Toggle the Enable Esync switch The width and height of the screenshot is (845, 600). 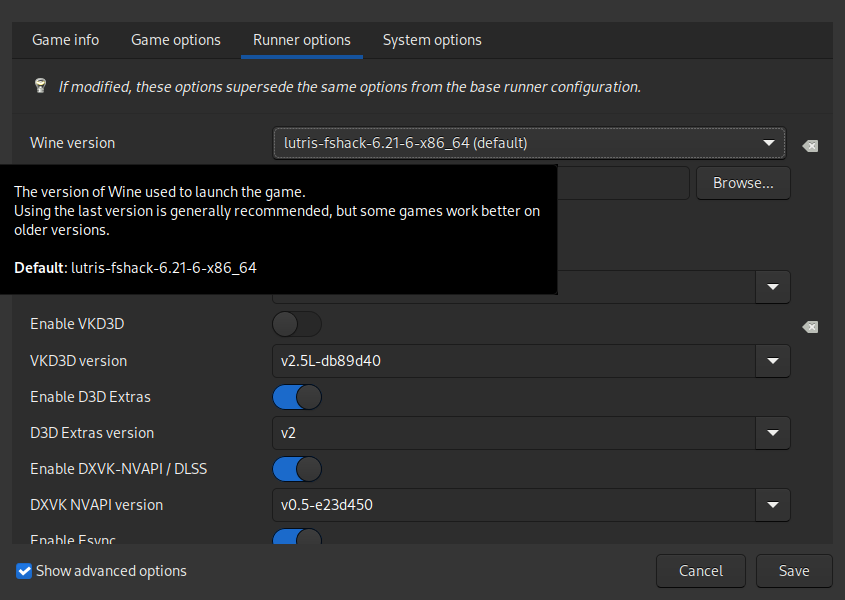tap(297, 539)
